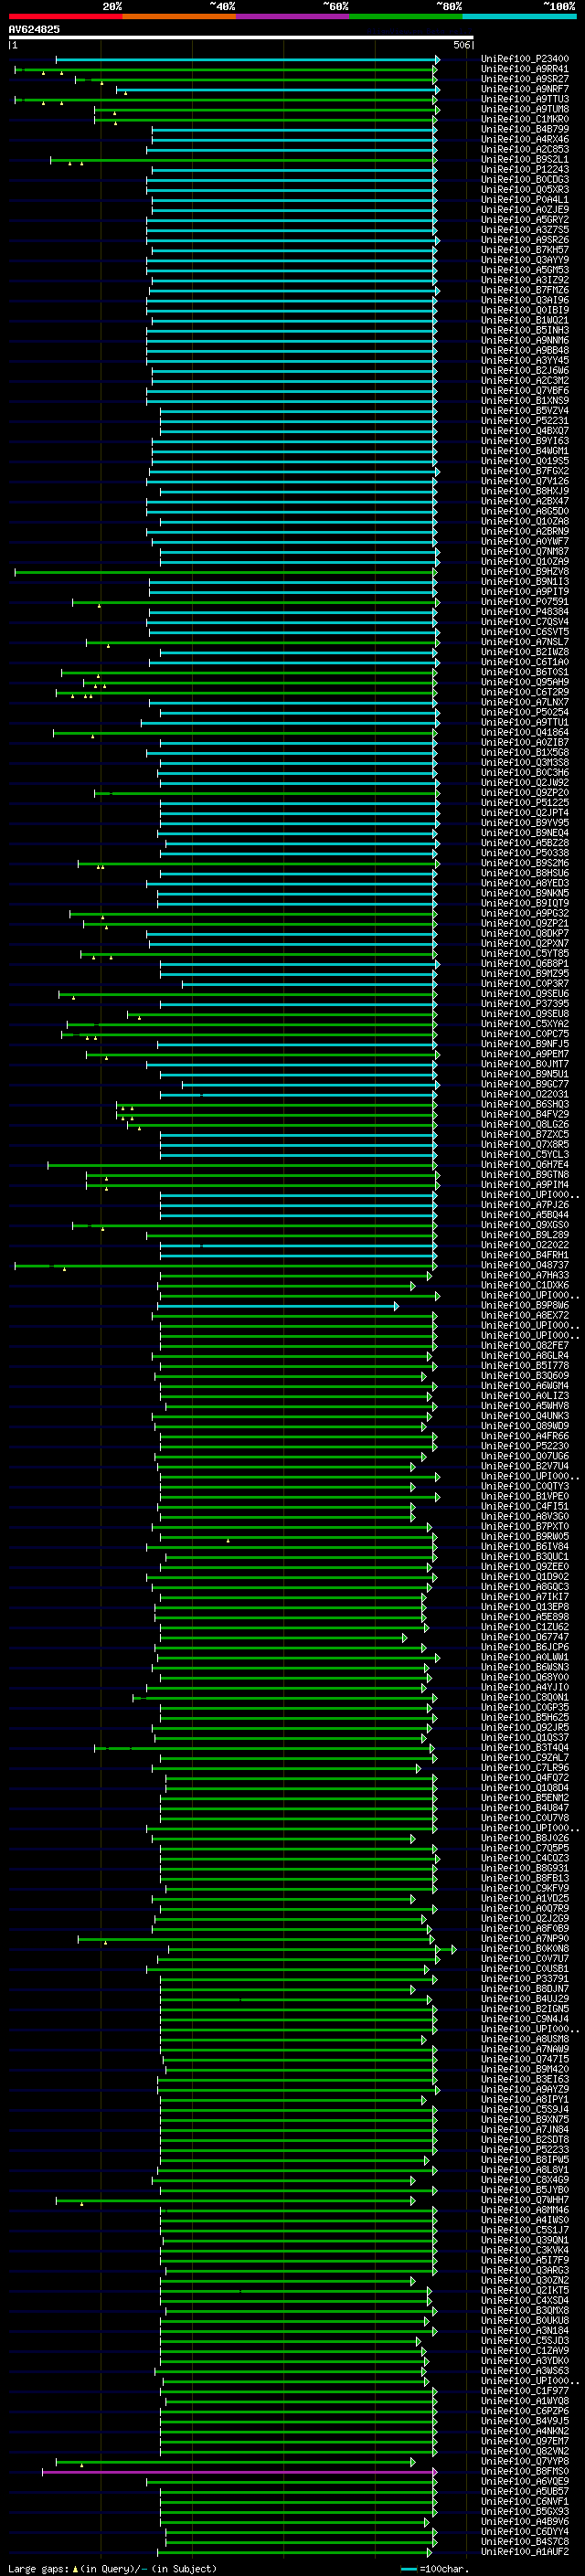Viewport: 585px width, 2576px height.
Task: Open hit UniRef100_B7FMZ6
Action: pos(525,290)
